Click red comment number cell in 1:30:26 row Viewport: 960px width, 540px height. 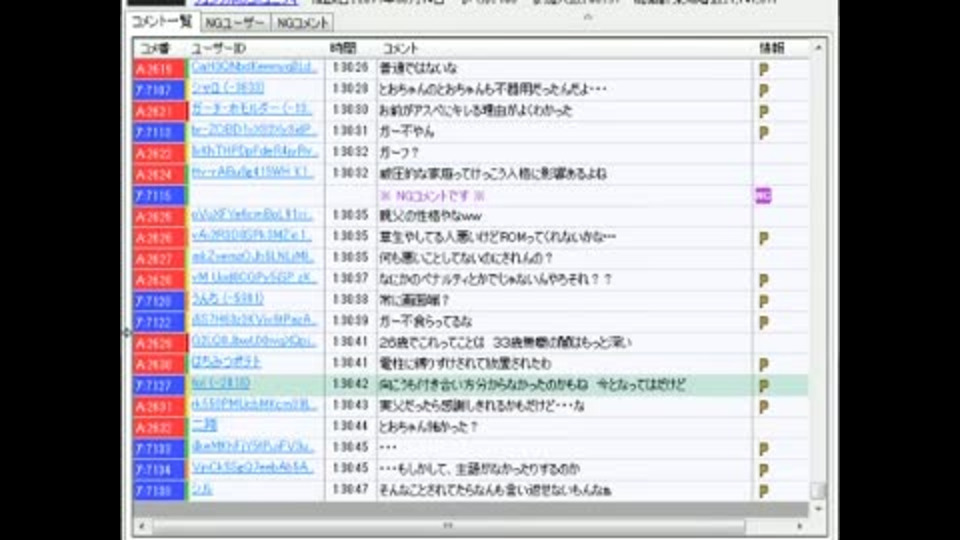click(x=159, y=69)
